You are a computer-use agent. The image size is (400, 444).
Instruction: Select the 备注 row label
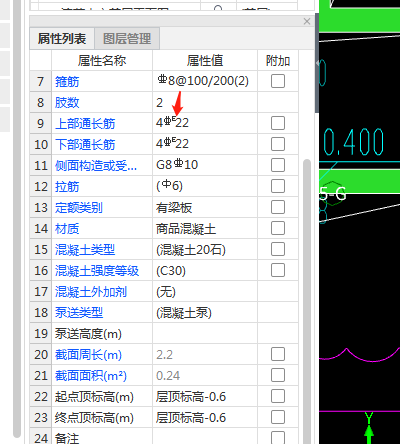click(x=67, y=438)
